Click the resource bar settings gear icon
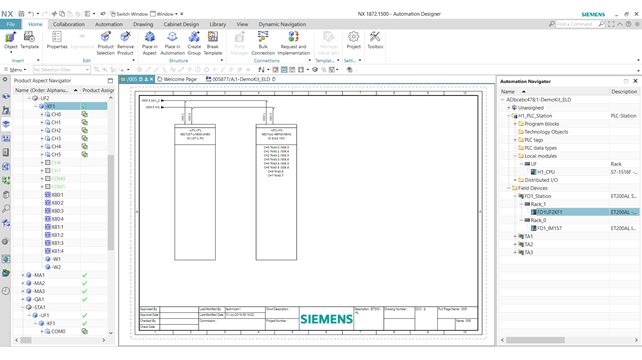The width and height of the screenshot is (642, 360). (5, 79)
